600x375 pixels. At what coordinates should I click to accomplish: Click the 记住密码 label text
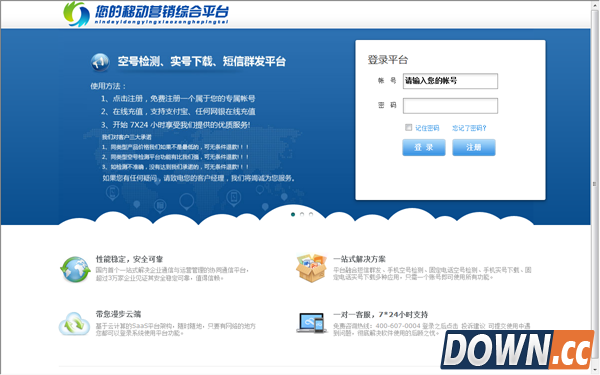coord(427,128)
